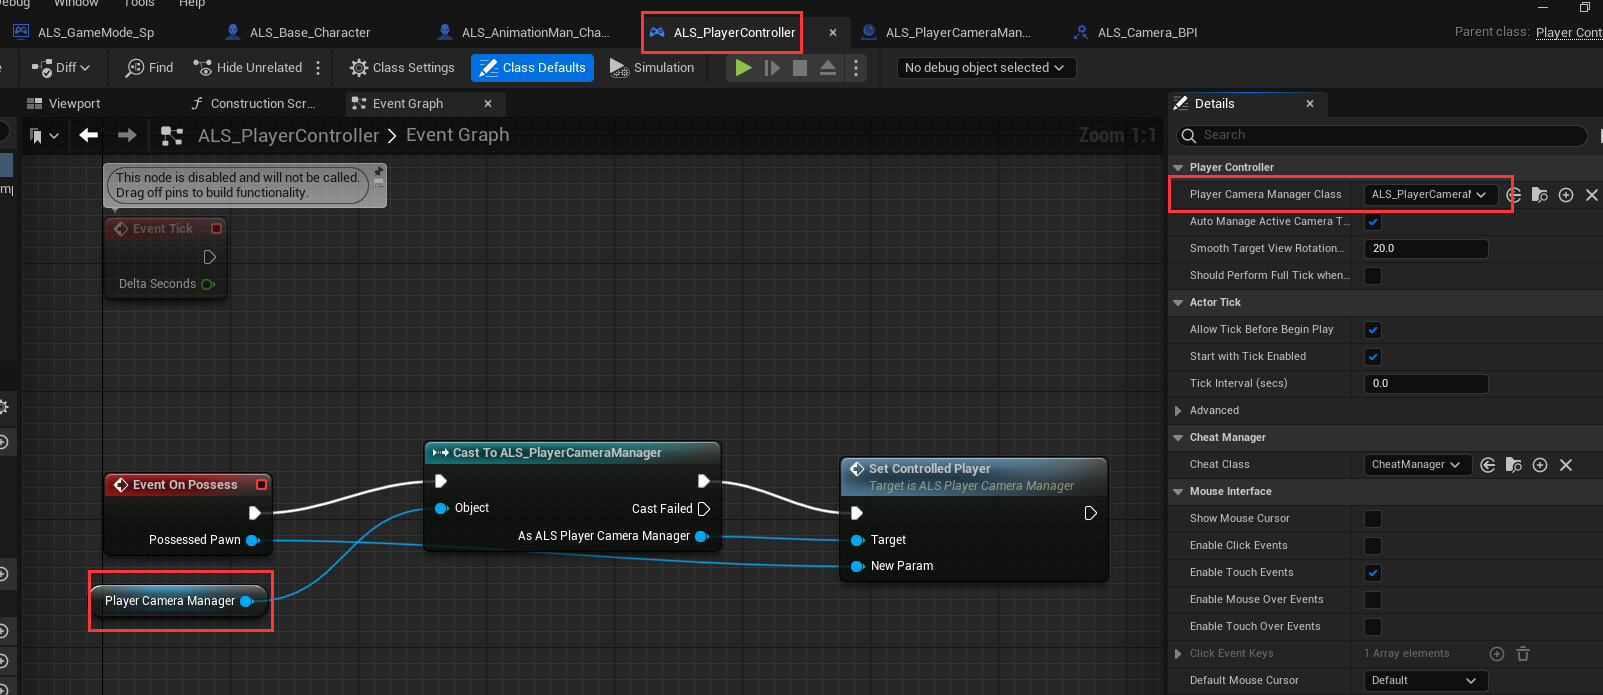1603x695 pixels.
Task: Use selected asset for Player Camera Manager Class
Action: (1514, 195)
